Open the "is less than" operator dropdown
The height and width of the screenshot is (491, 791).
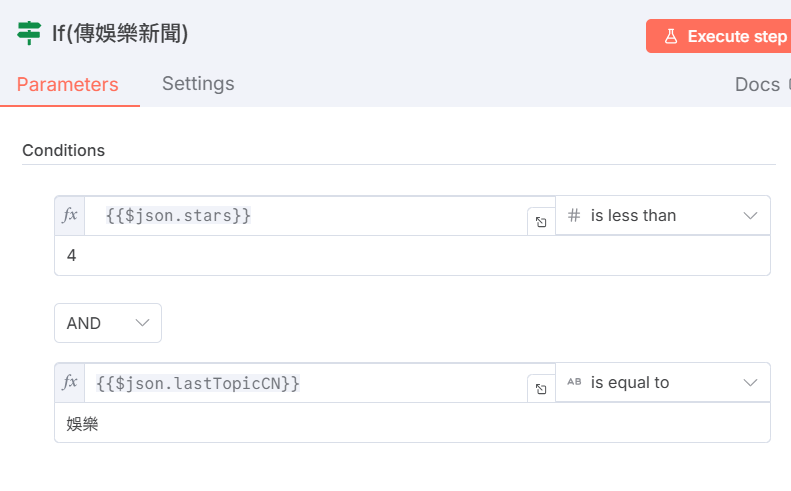(662, 215)
